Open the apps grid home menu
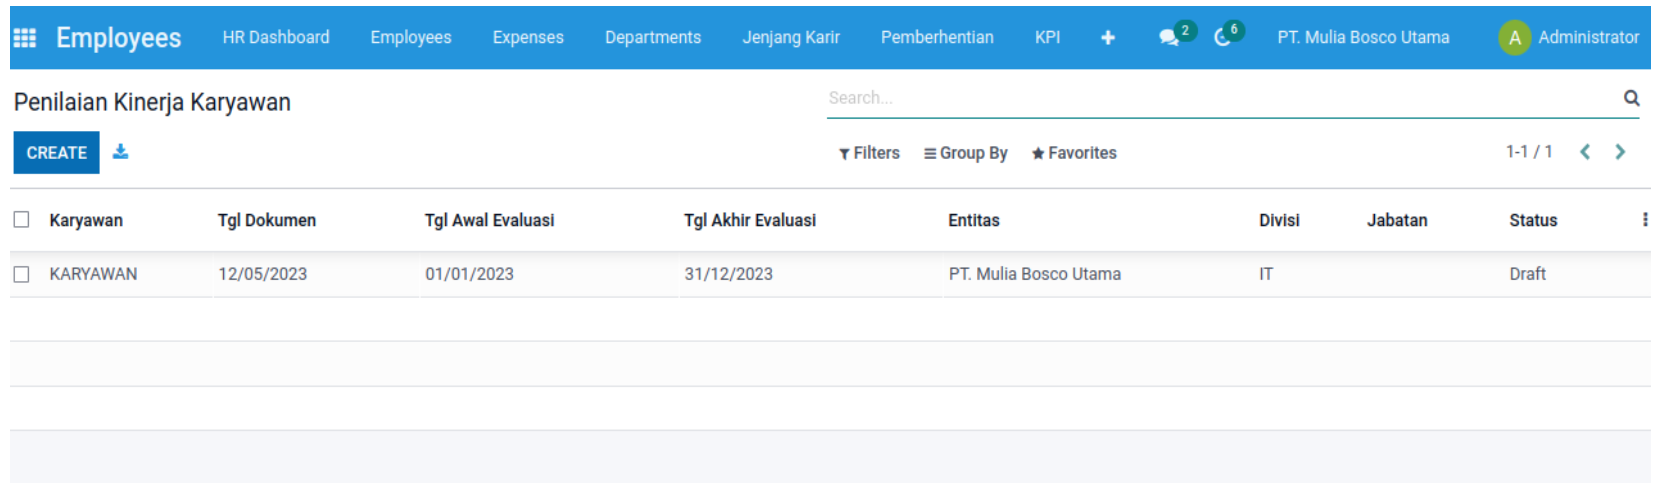Screen dimensions: 1664x494 tap(25, 38)
